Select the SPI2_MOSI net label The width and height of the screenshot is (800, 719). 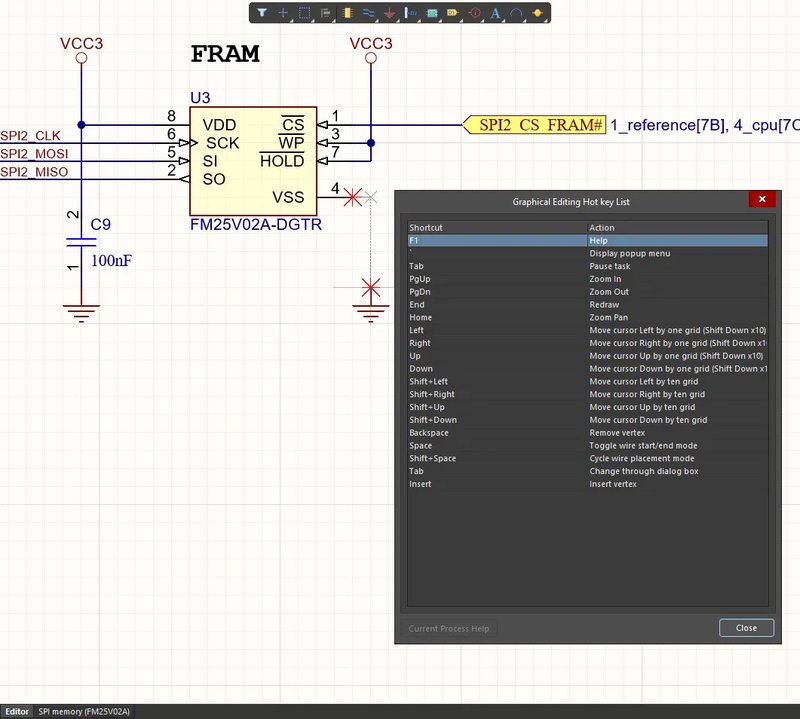(34, 154)
